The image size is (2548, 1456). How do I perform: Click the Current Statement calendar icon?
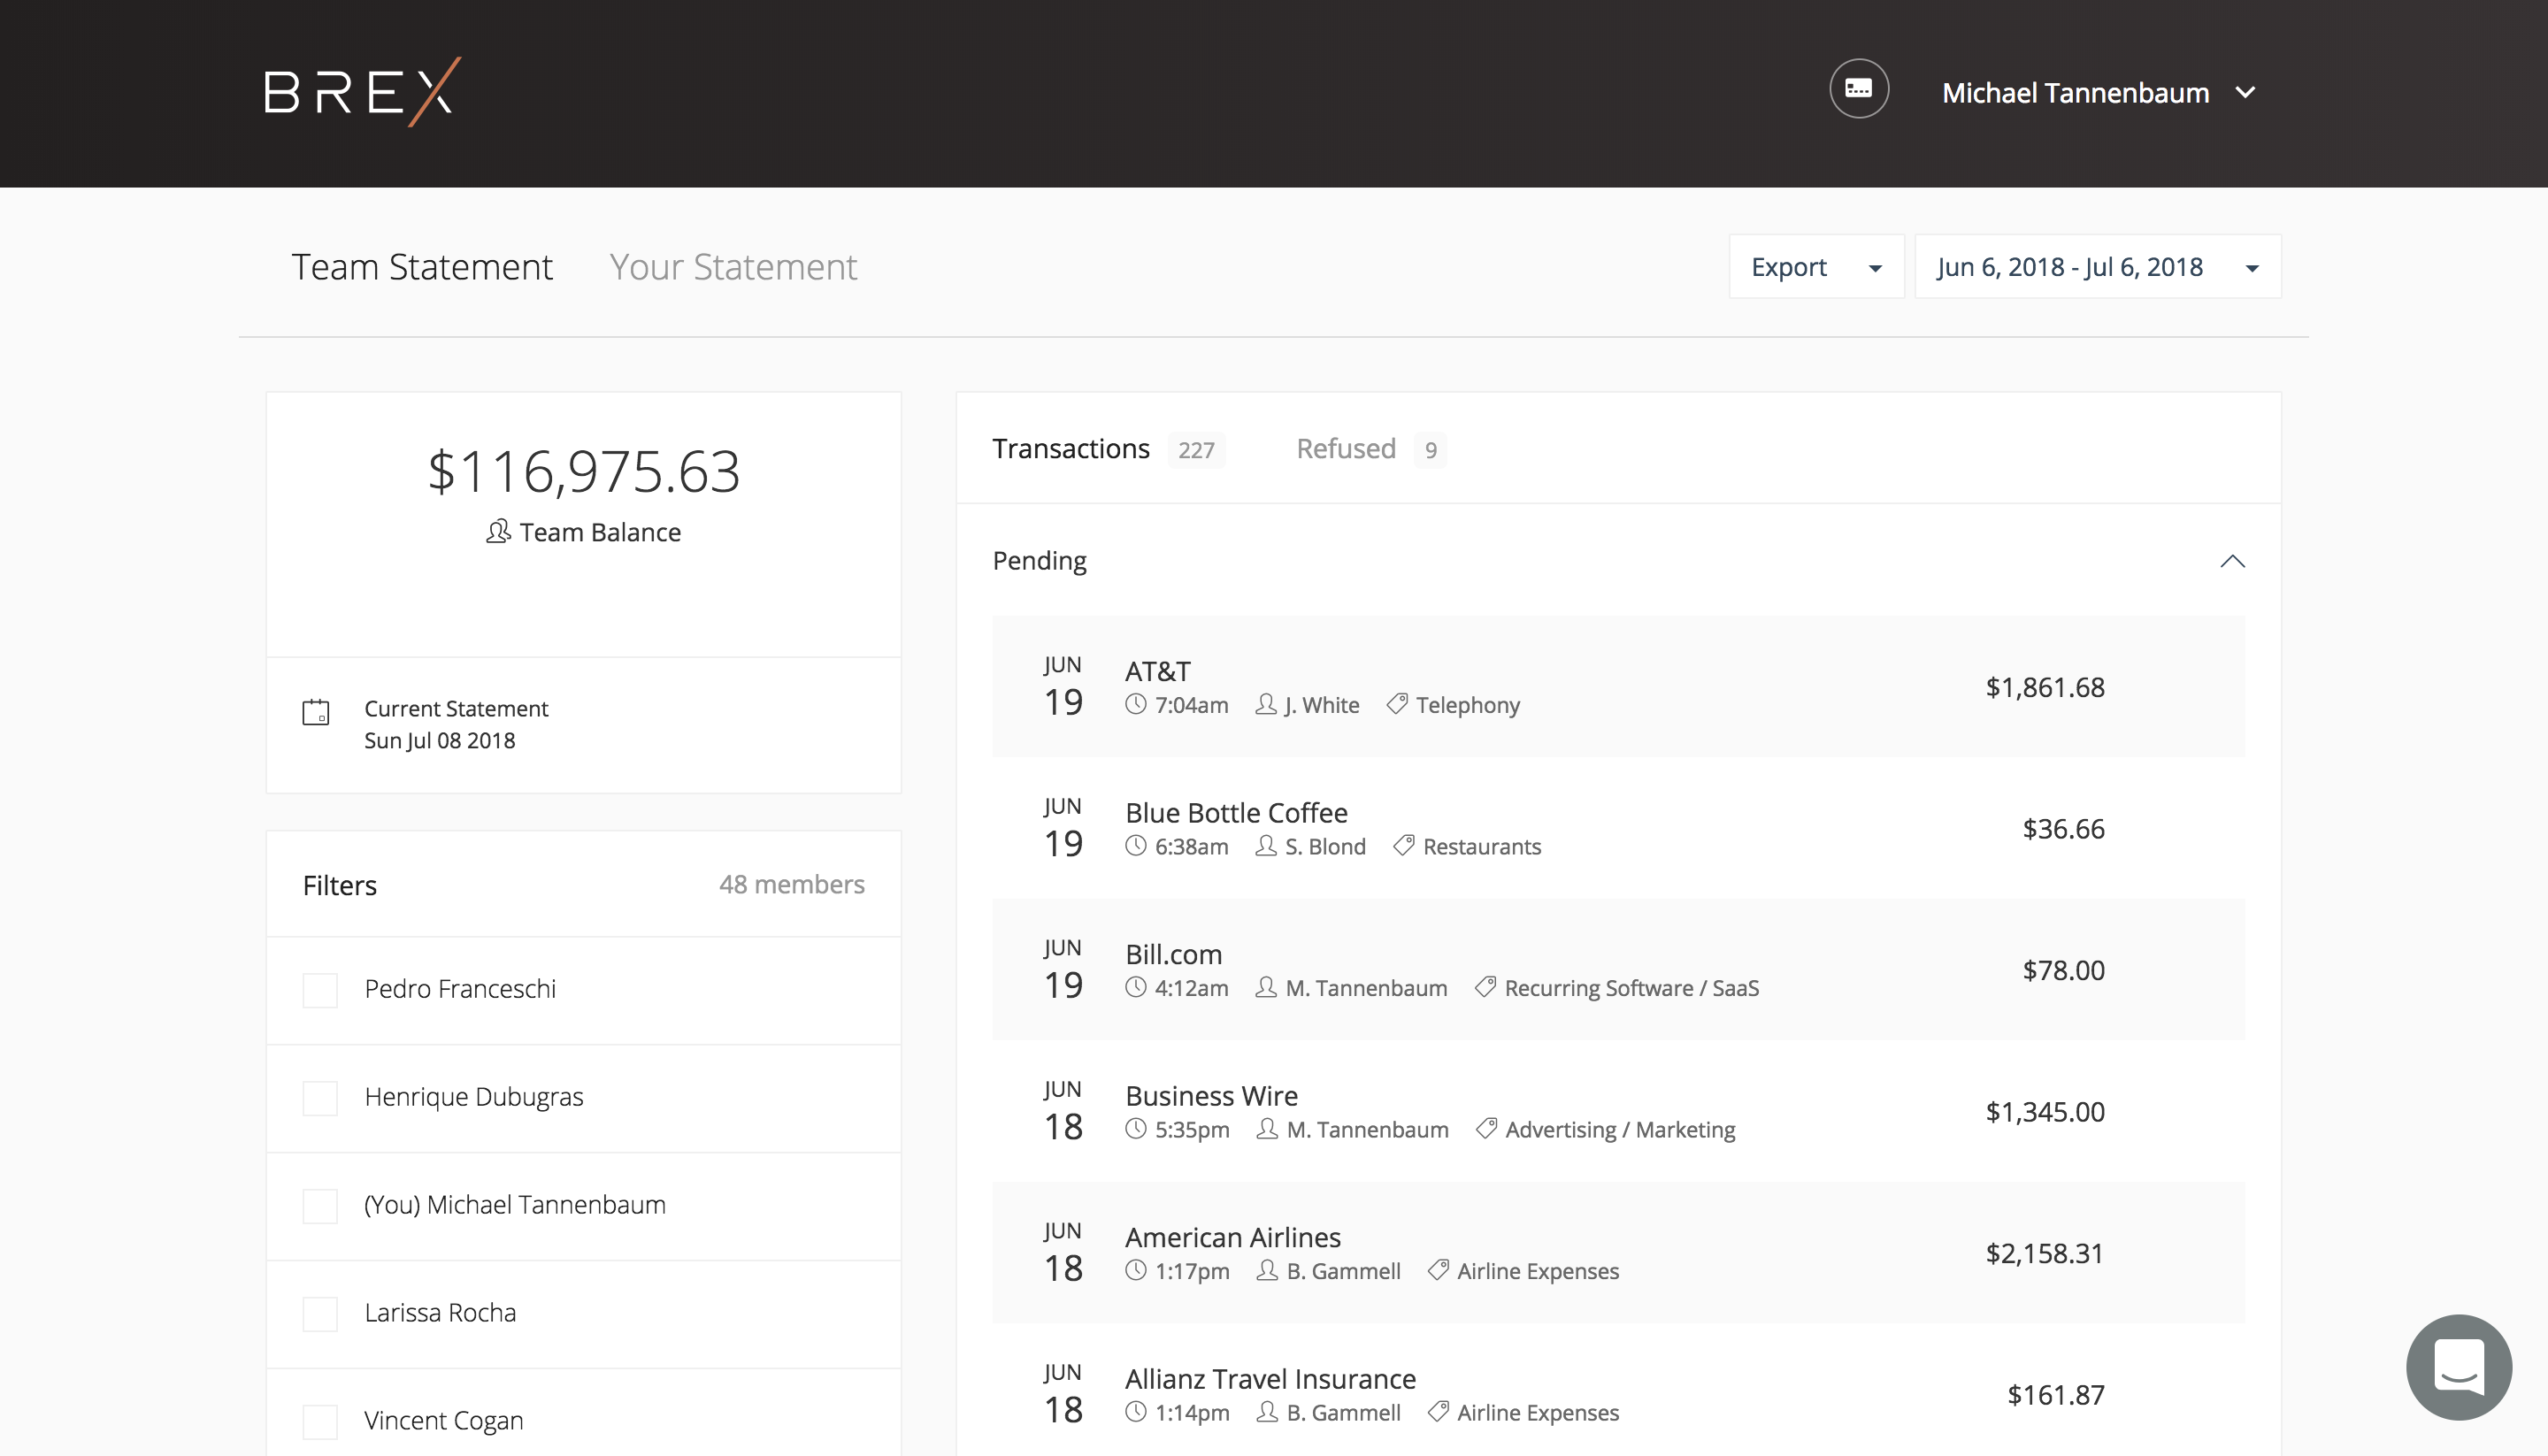click(x=316, y=712)
